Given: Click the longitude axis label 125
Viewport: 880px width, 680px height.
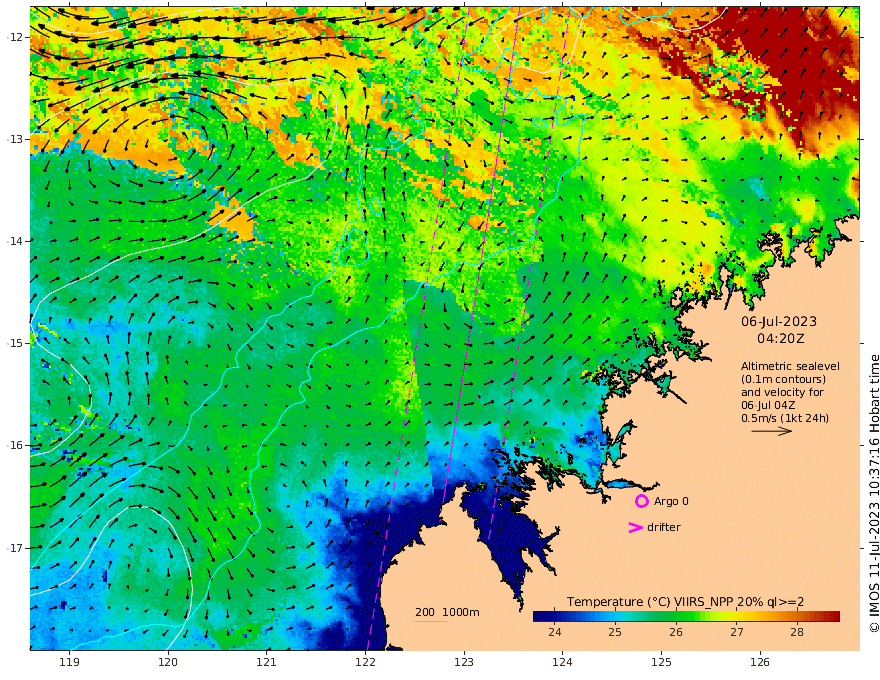Looking at the screenshot, I should pyautogui.click(x=661, y=663).
